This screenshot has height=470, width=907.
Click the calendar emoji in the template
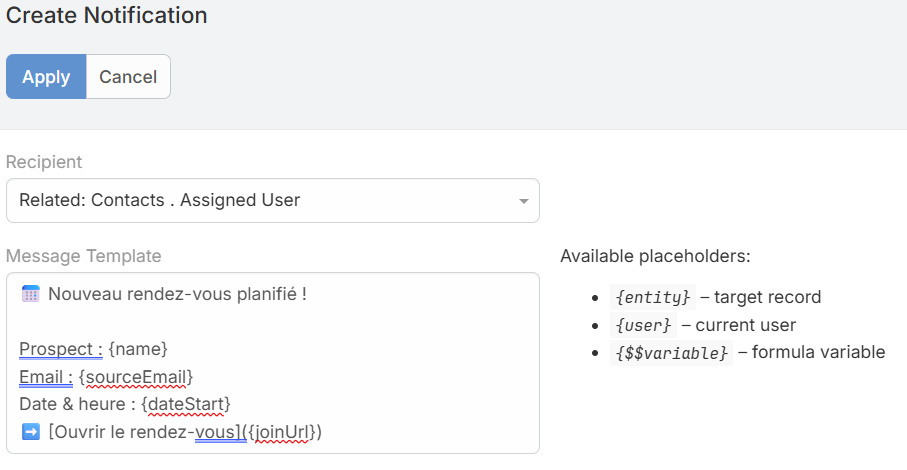31,294
